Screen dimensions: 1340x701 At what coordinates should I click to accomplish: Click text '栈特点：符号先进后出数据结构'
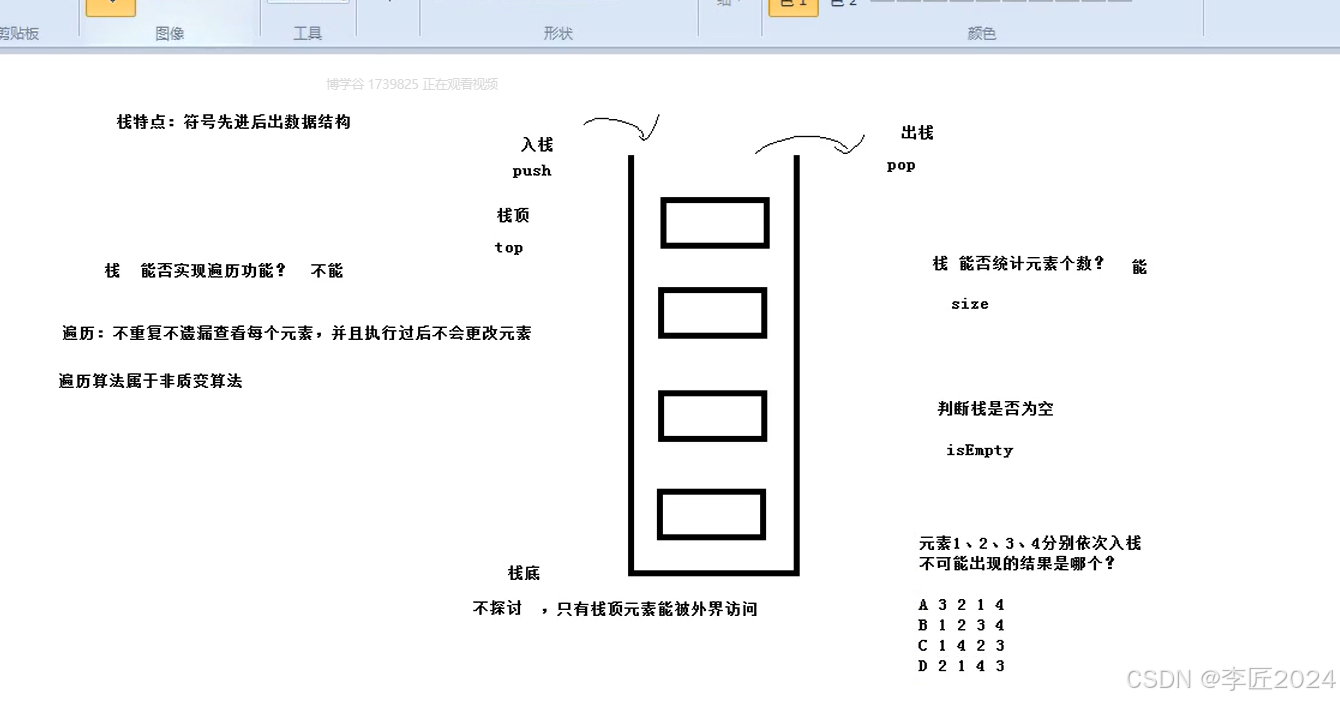pyautogui.click(x=234, y=122)
